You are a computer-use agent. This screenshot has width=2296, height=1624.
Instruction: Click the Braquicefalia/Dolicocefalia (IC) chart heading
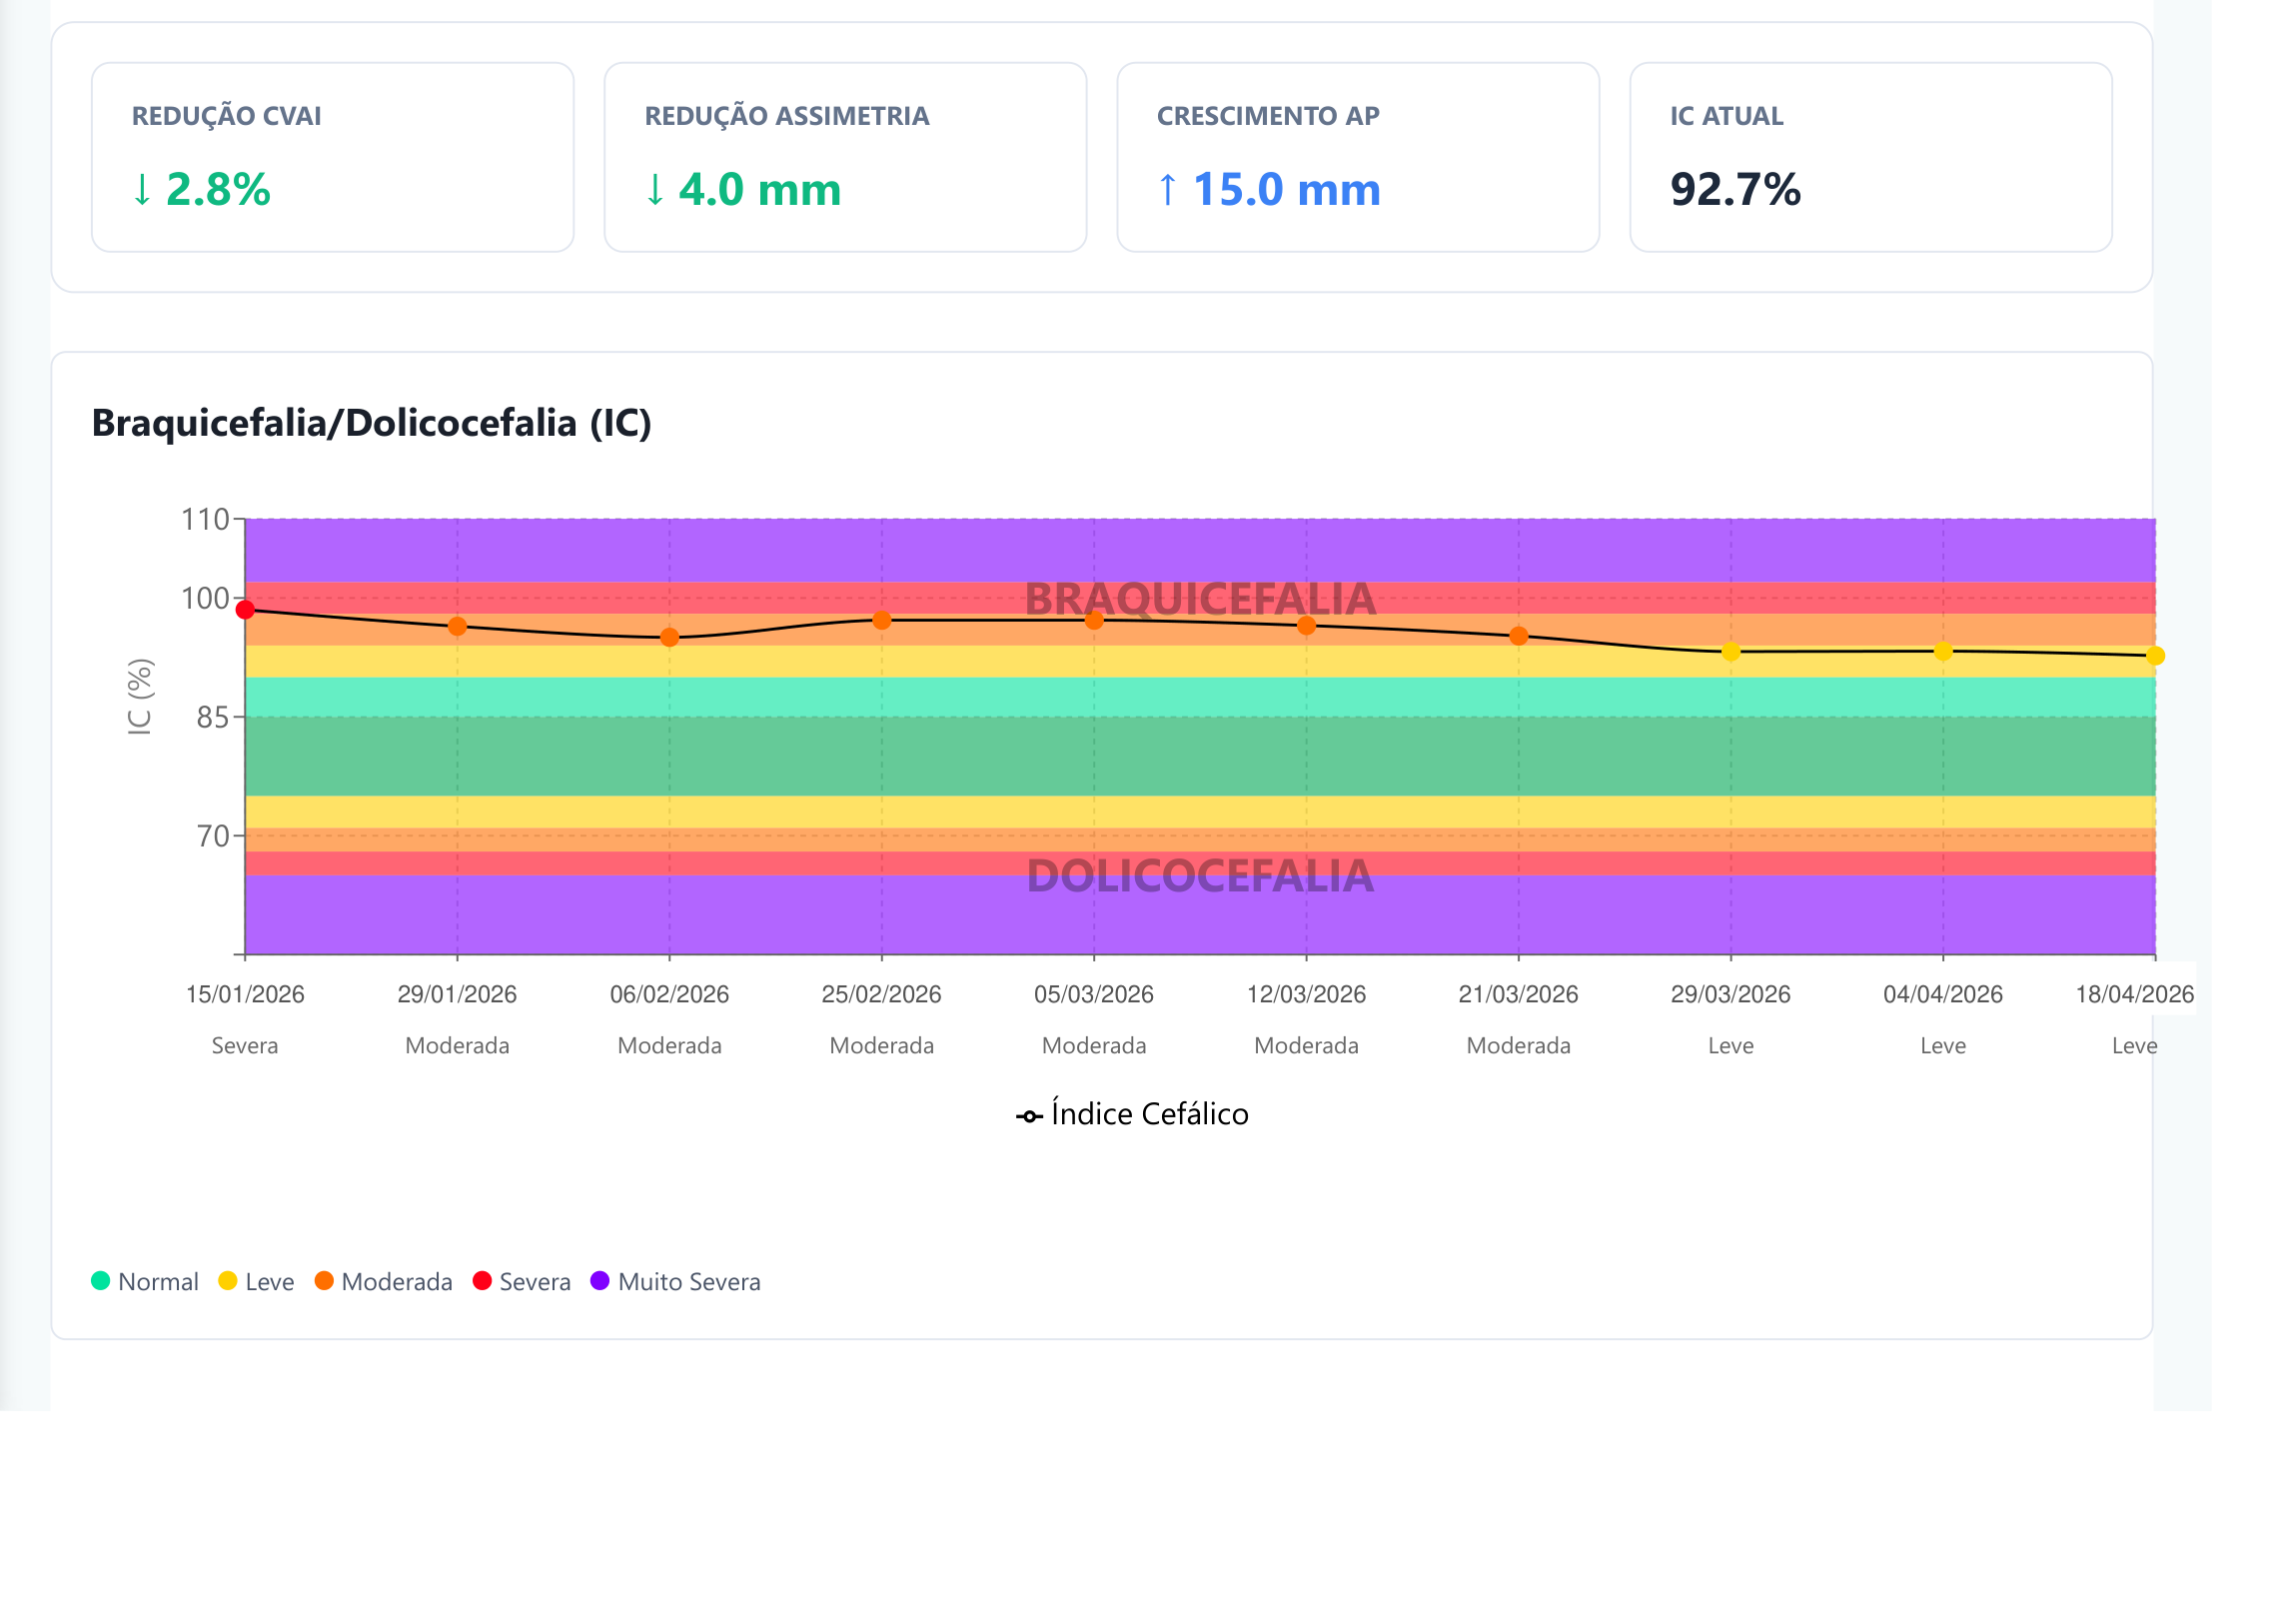click(372, 423)
